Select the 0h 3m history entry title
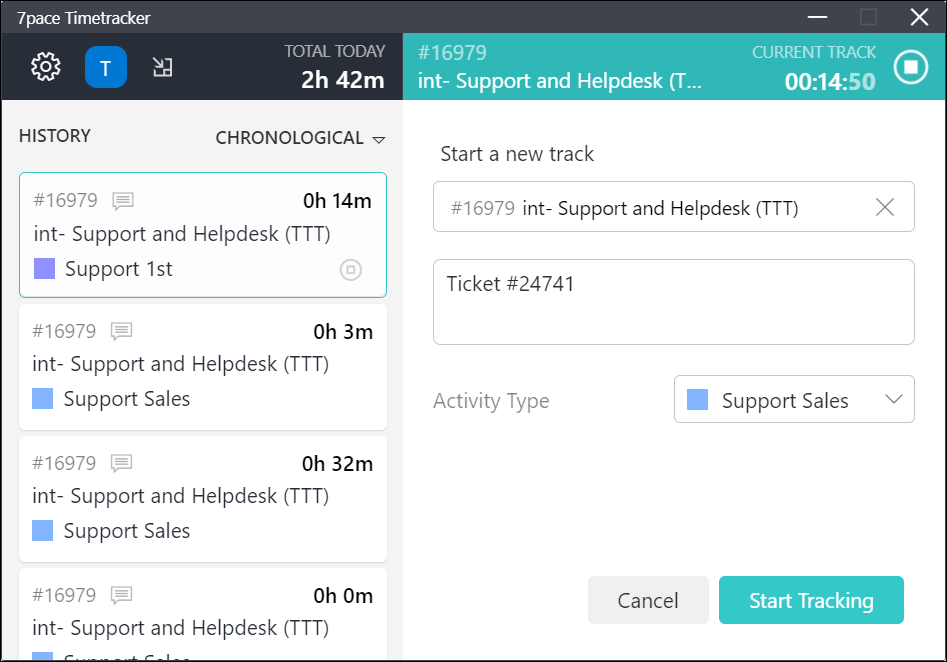The height and width of the screenshot is (662, 947). (x=181, y=364)
